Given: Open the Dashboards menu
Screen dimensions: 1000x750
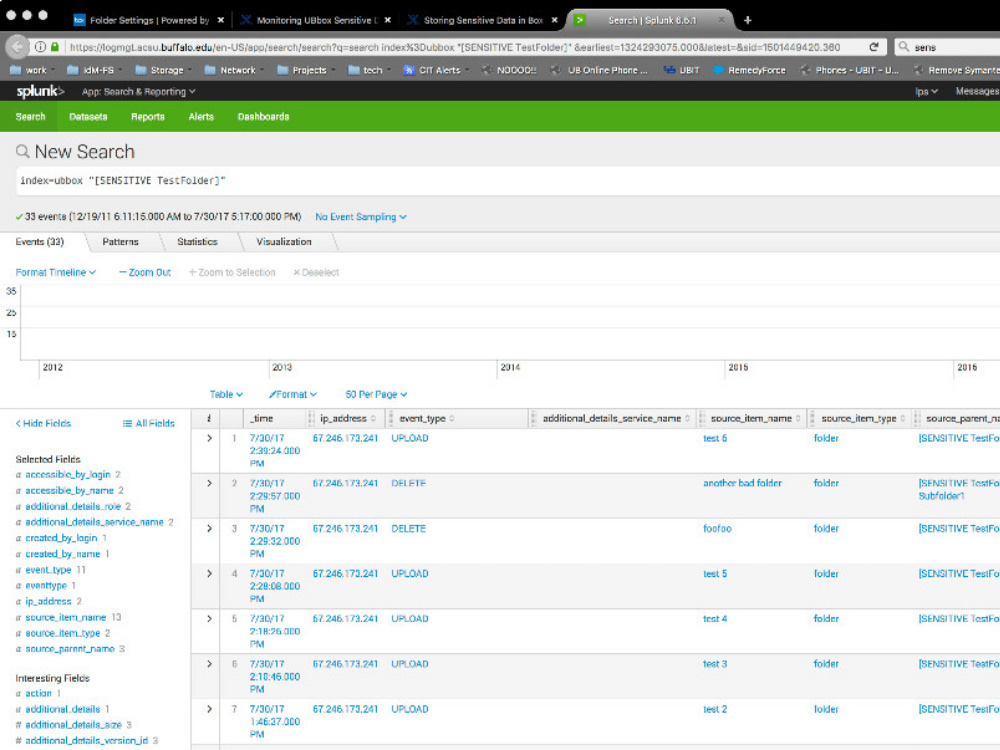Looking at the screenshot, I should pos(263,116).
